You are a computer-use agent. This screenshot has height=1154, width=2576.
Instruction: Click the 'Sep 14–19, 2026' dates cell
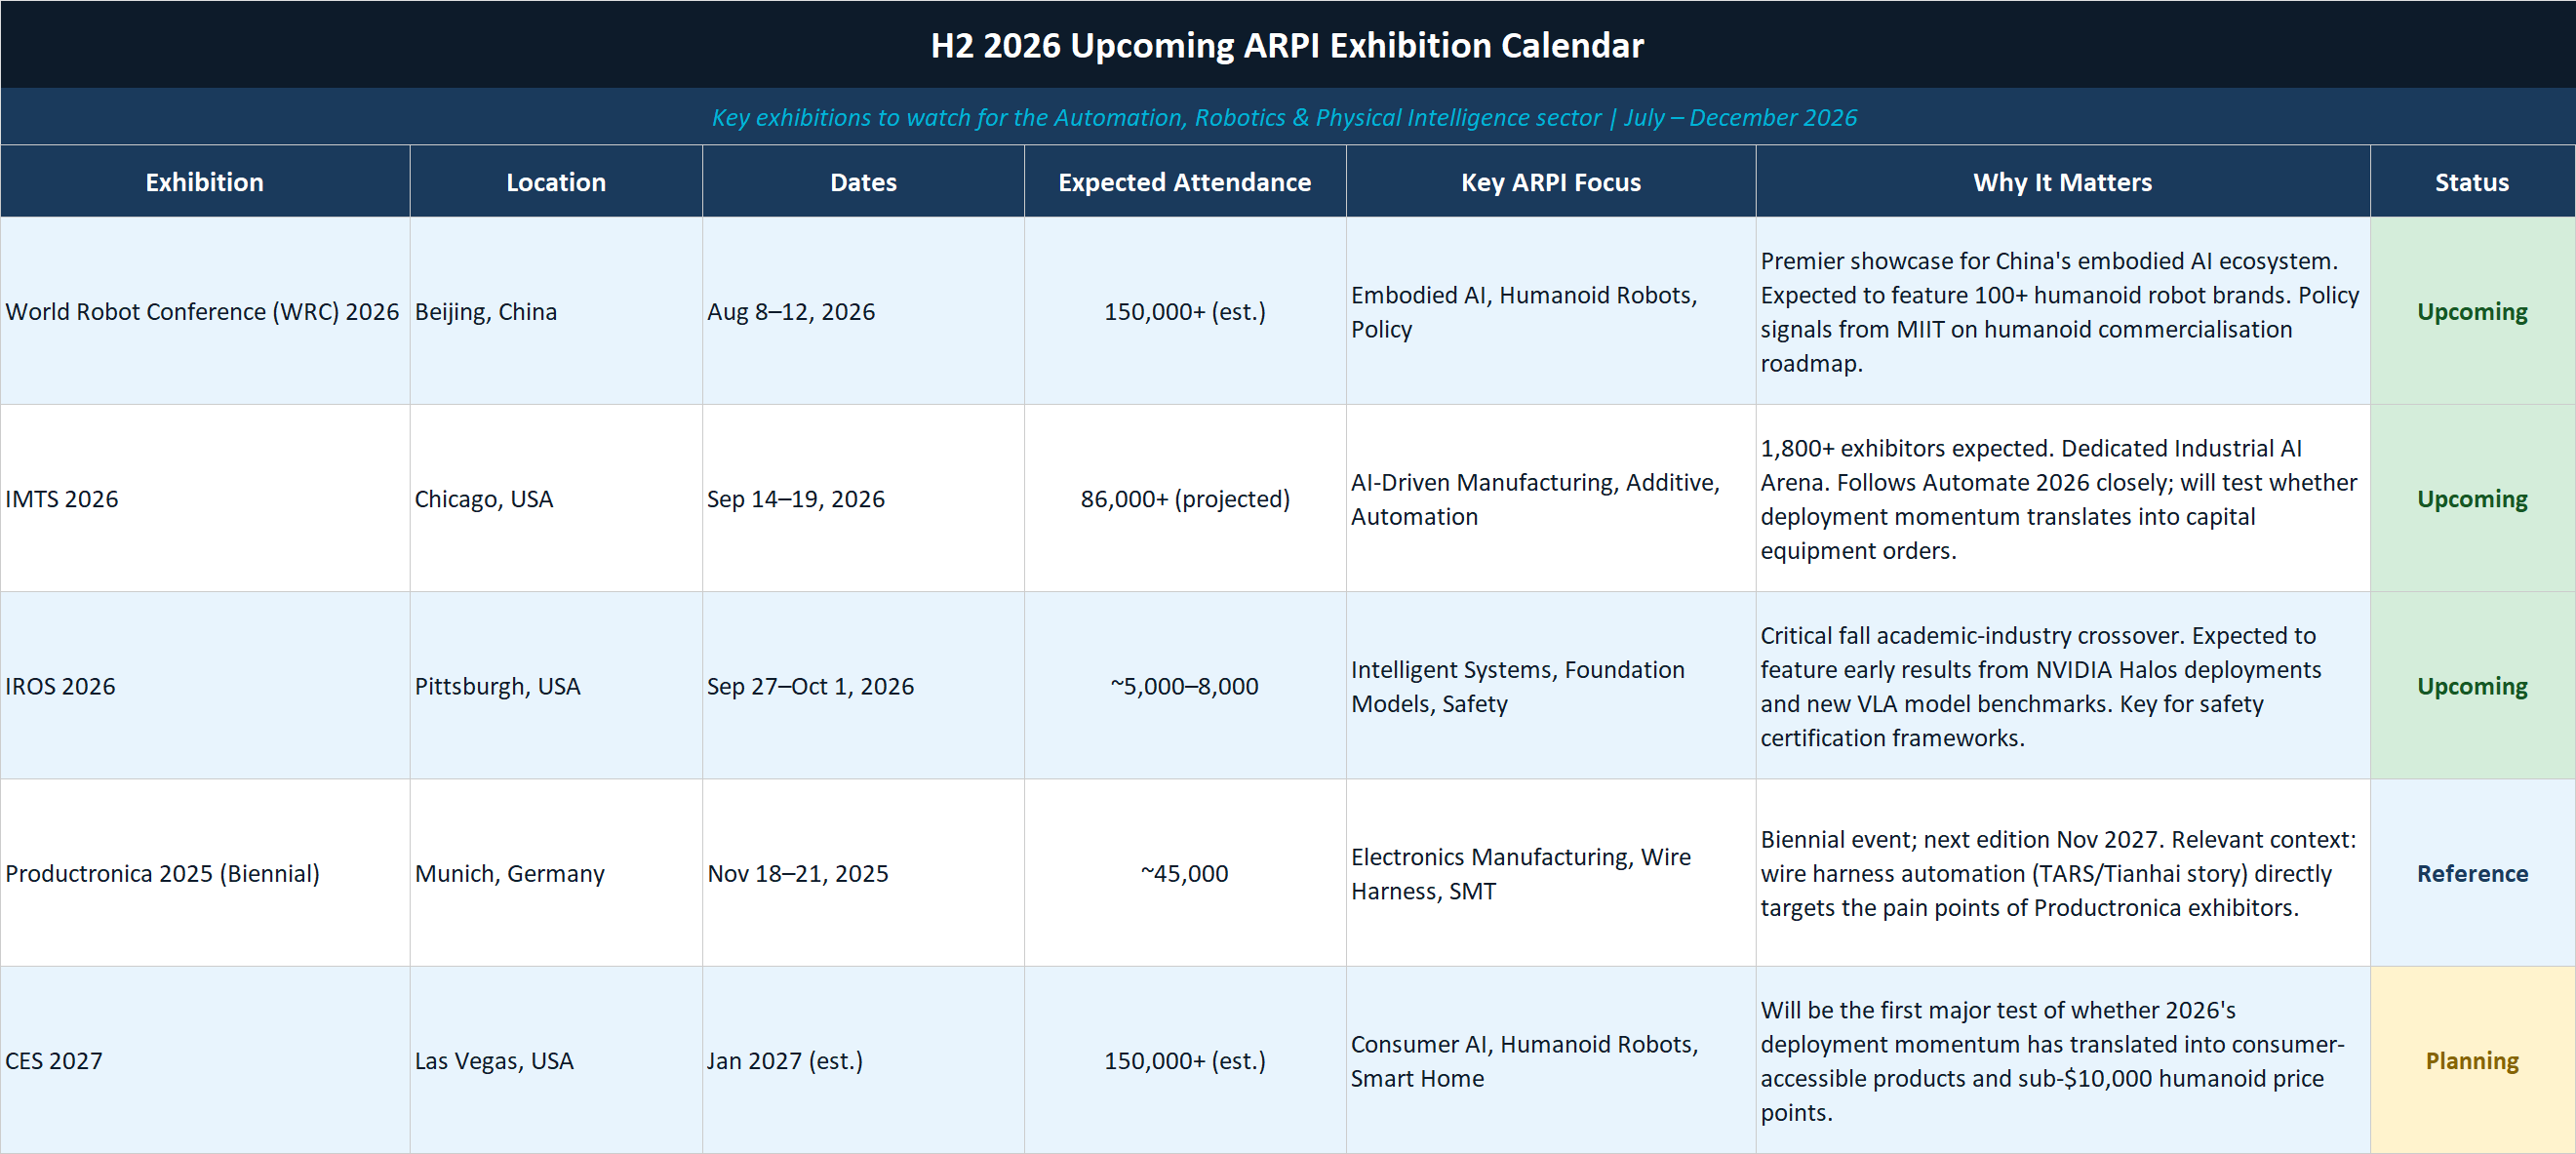coord(863,498)
